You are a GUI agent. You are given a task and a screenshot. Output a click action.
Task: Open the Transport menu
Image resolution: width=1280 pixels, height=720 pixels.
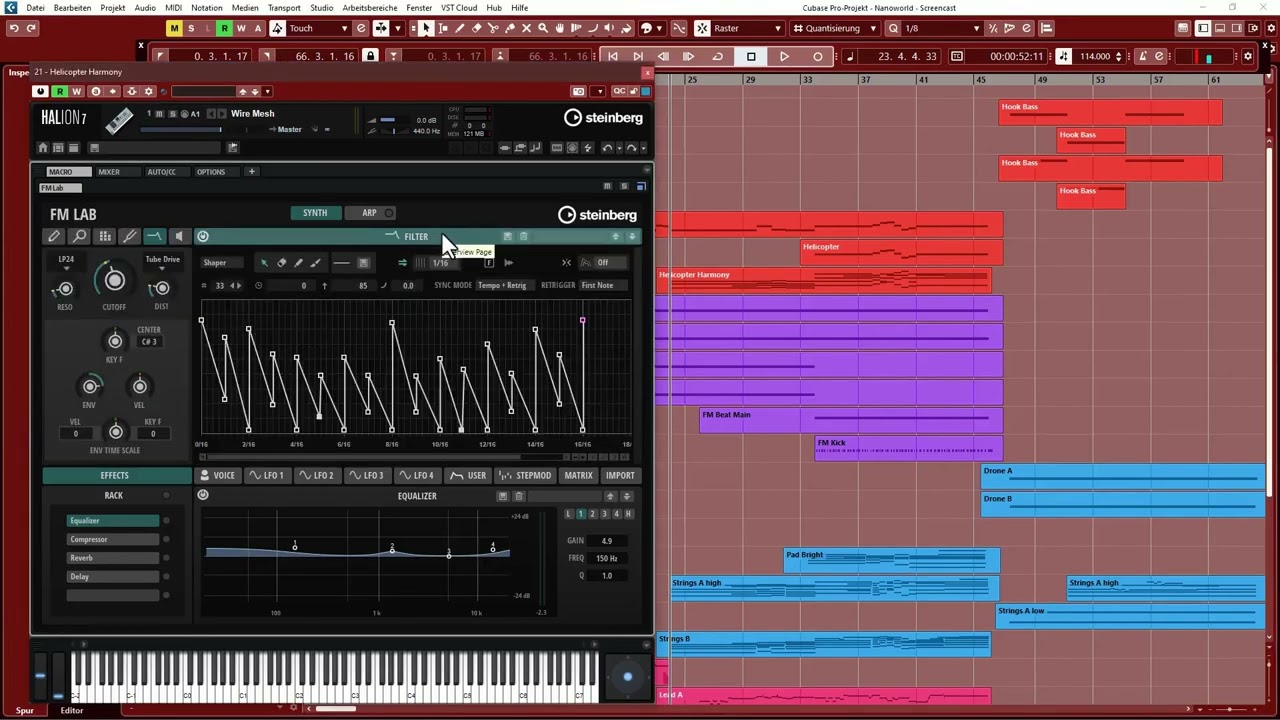(x=284, y=8)
